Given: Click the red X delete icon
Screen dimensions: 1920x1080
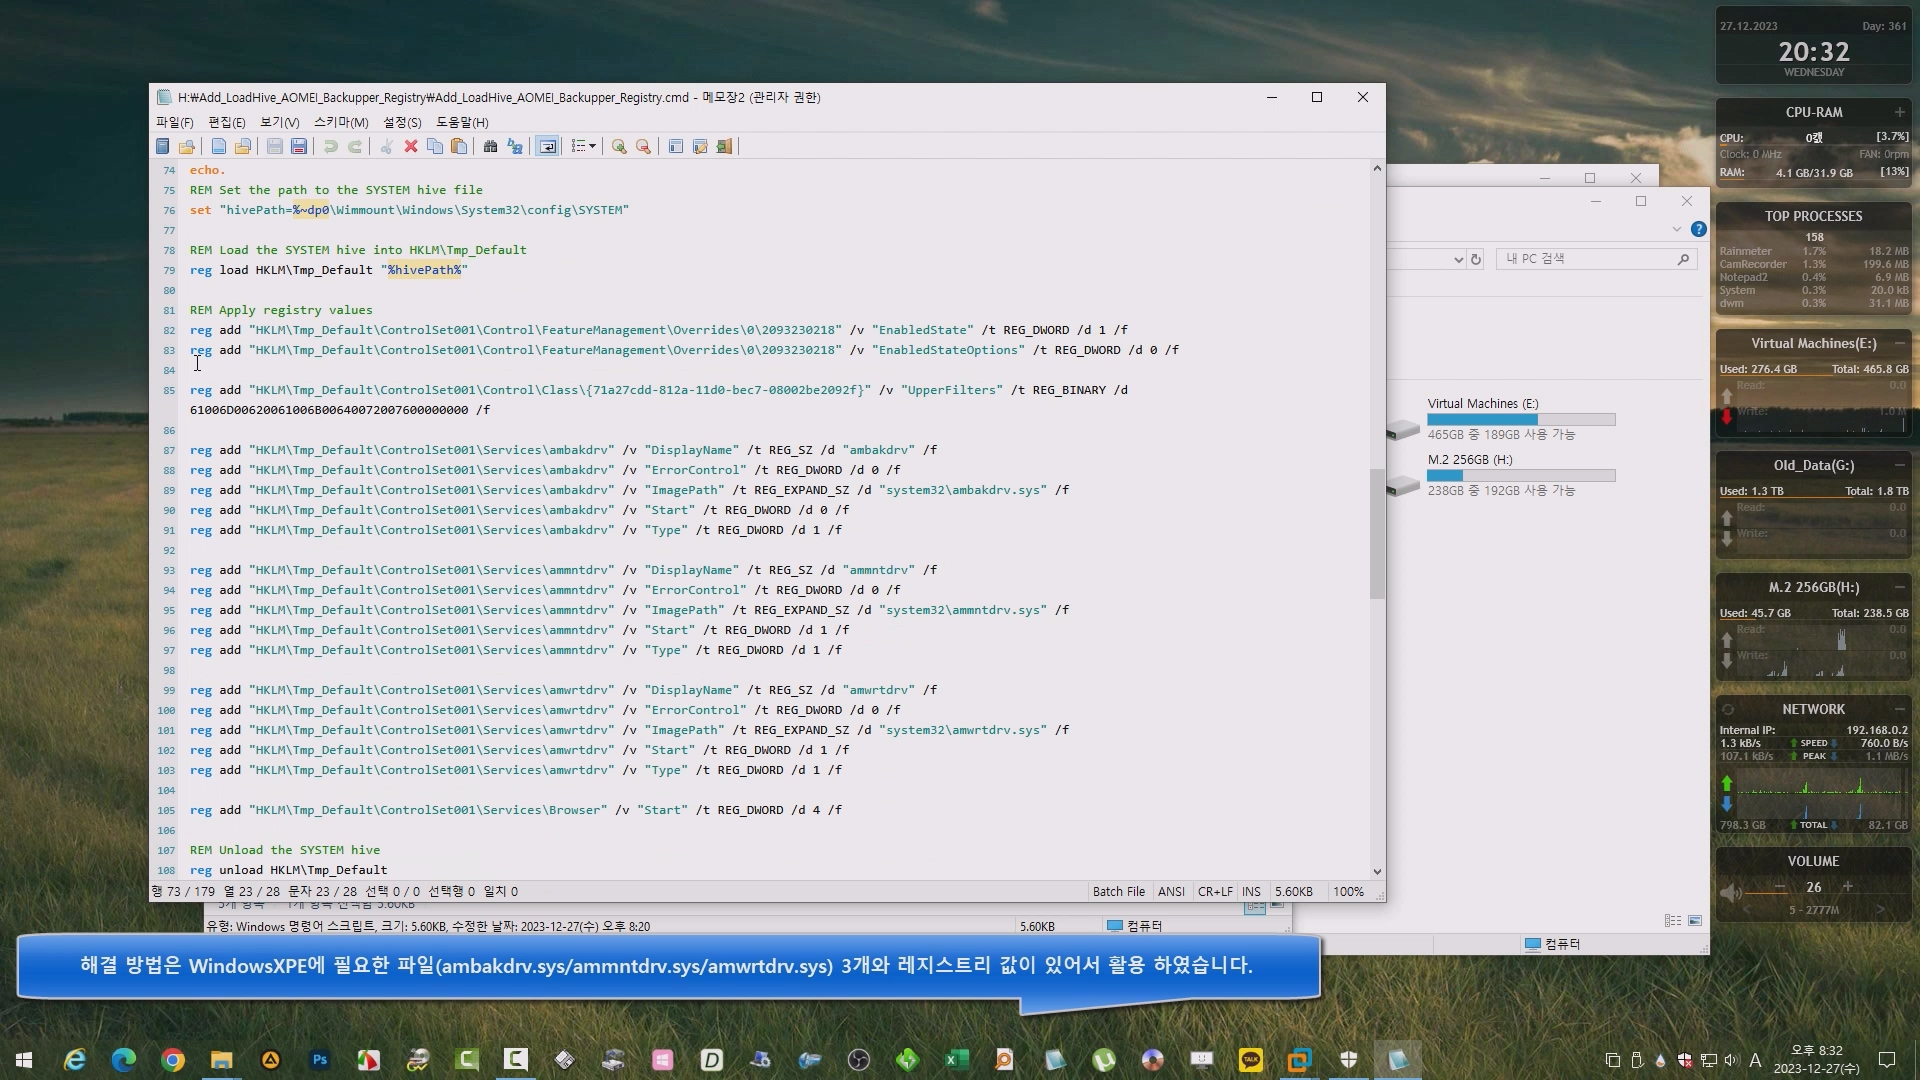Looking at the screenshot, I should tap(410, 147).
